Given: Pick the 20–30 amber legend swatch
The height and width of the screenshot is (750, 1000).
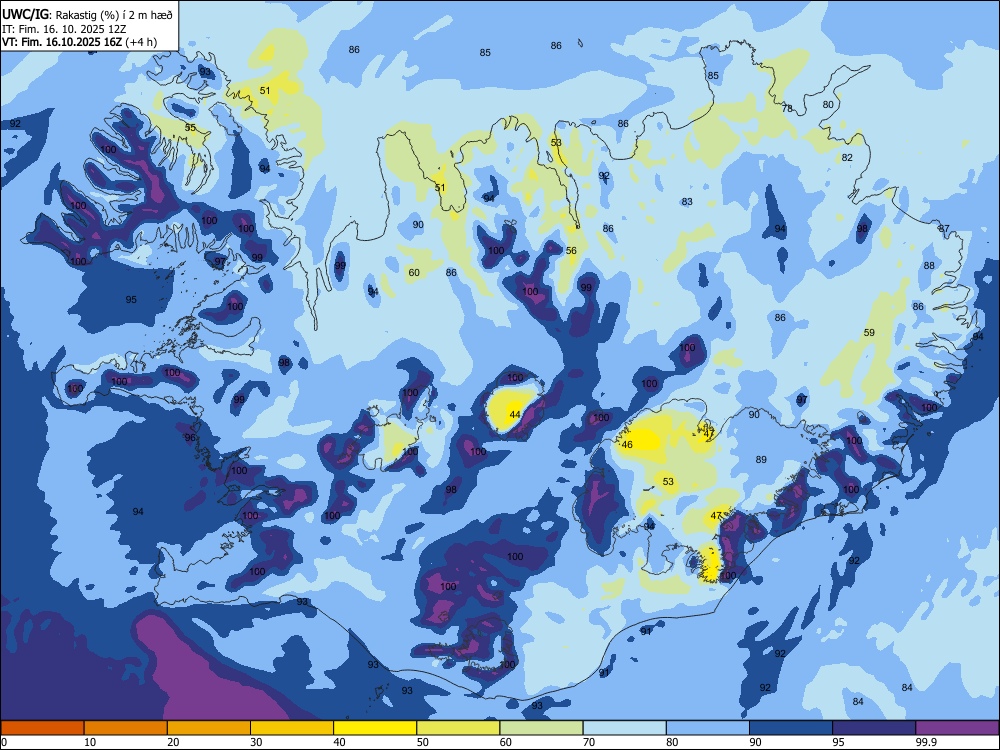Looking at the screenshot, I should click(209, 728).
